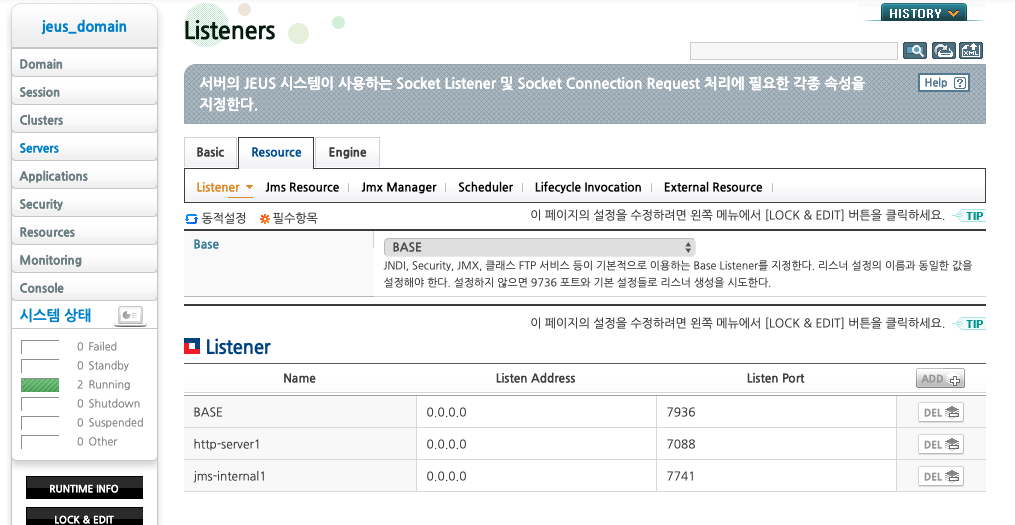The image size is (1015, 525).
Task: Open the Scheduler sub-tab
Action: pos(485,187)
